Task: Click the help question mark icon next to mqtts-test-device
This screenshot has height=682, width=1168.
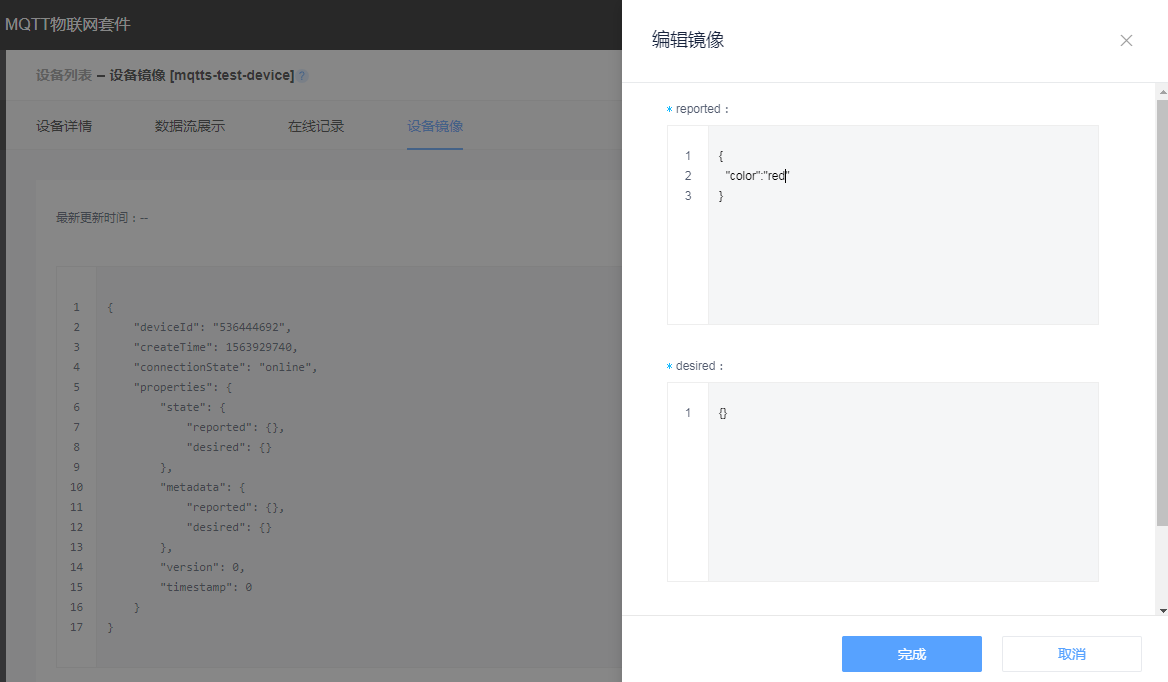Action: coord(302,76)
